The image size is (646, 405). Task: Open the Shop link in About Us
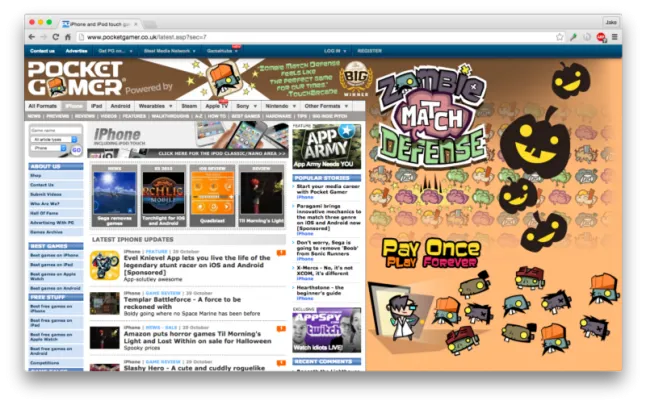[56, 176]
